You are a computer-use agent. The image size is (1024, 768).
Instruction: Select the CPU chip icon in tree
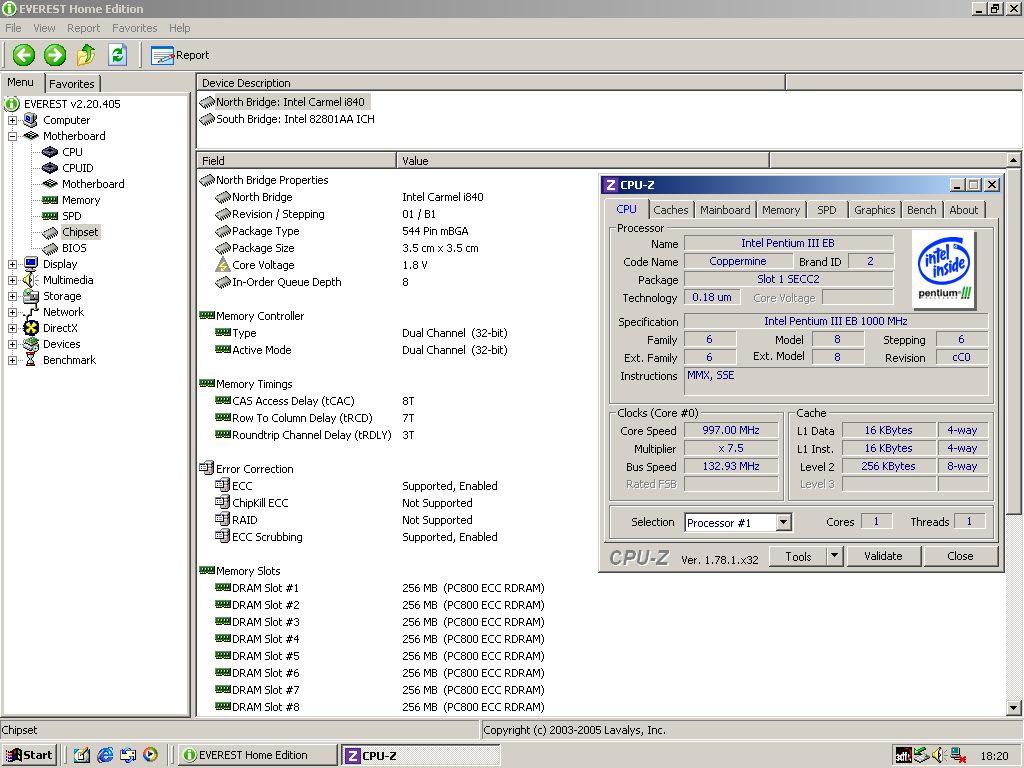pos(50,152)
